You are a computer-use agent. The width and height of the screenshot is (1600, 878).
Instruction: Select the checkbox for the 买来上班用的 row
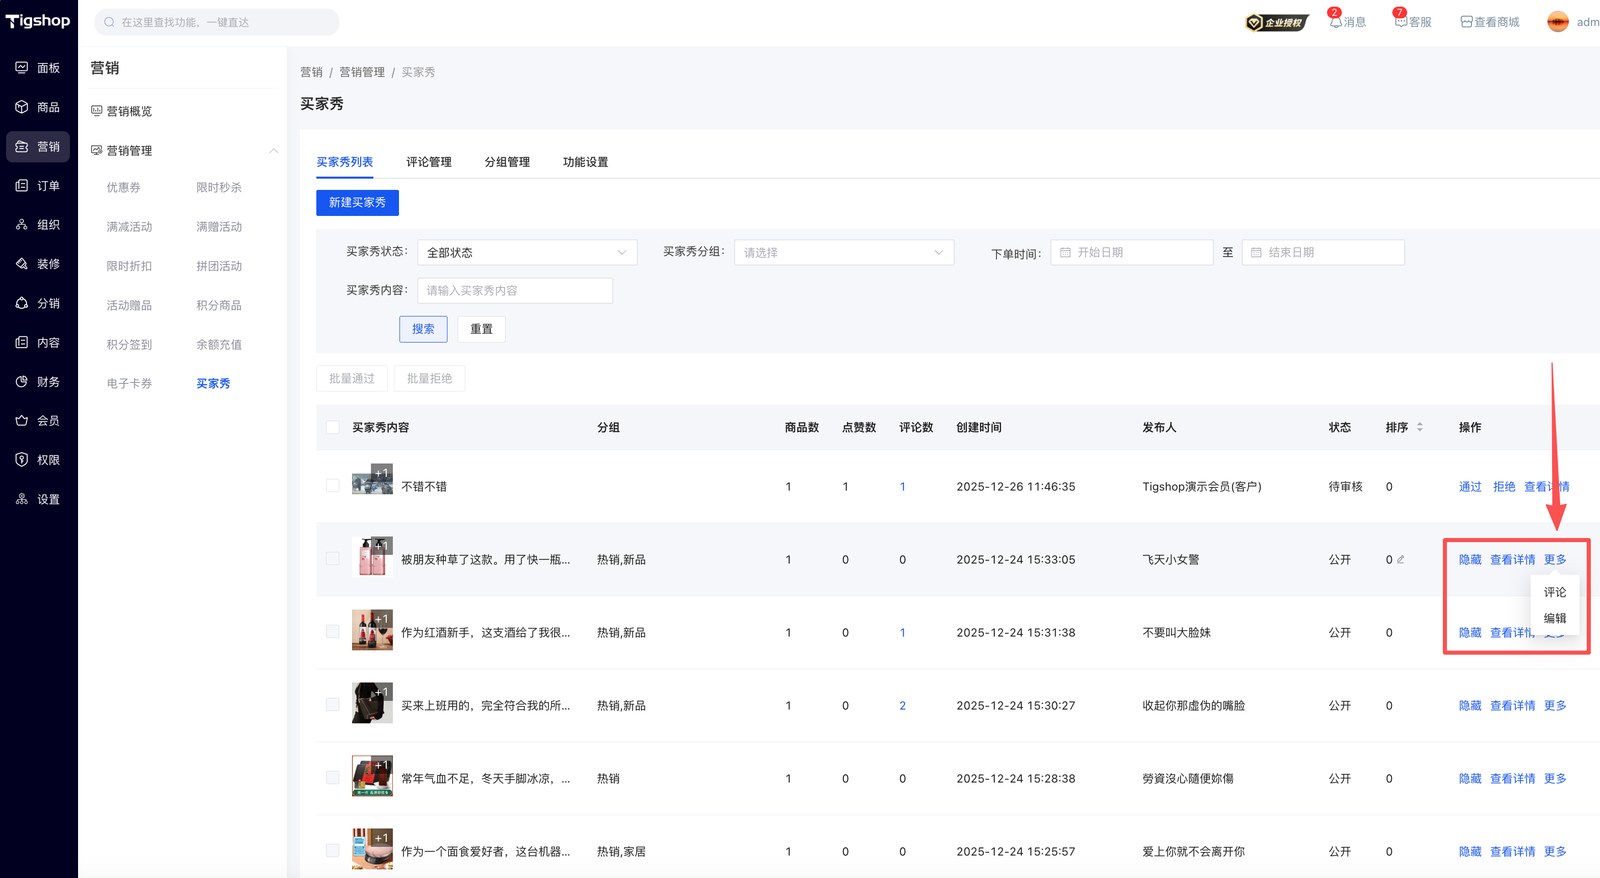tap(333, 705)
